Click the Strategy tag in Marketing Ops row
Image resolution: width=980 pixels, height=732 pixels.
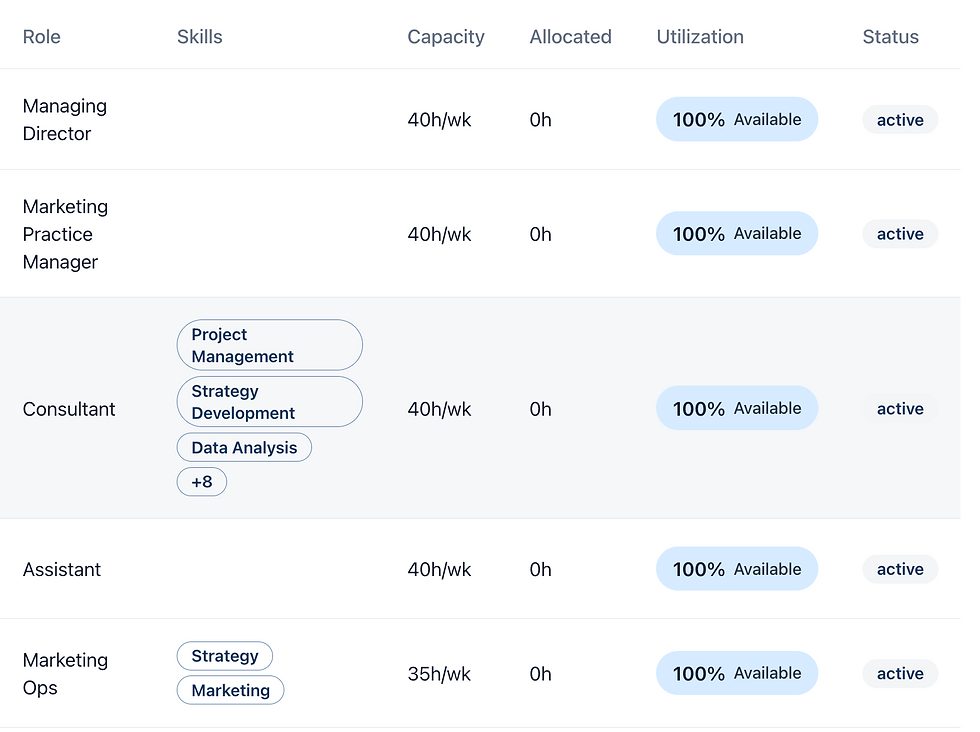click(225, 656)
